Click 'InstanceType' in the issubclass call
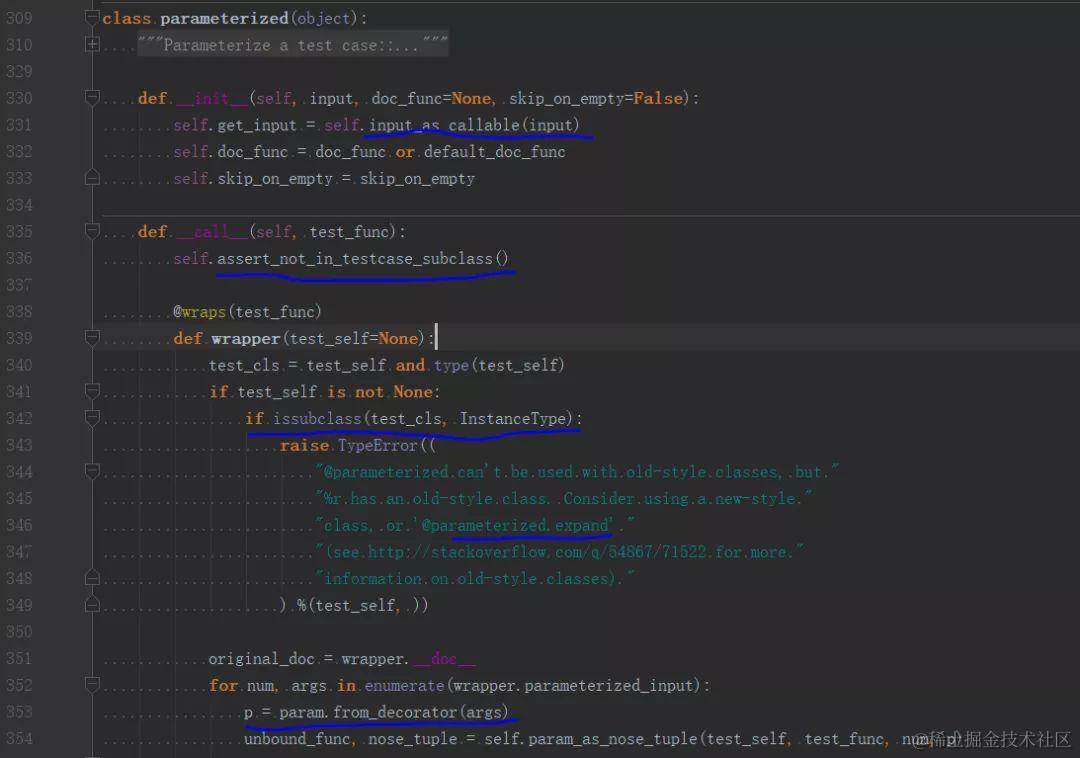 pyautogui.click(x=515, y=419)
